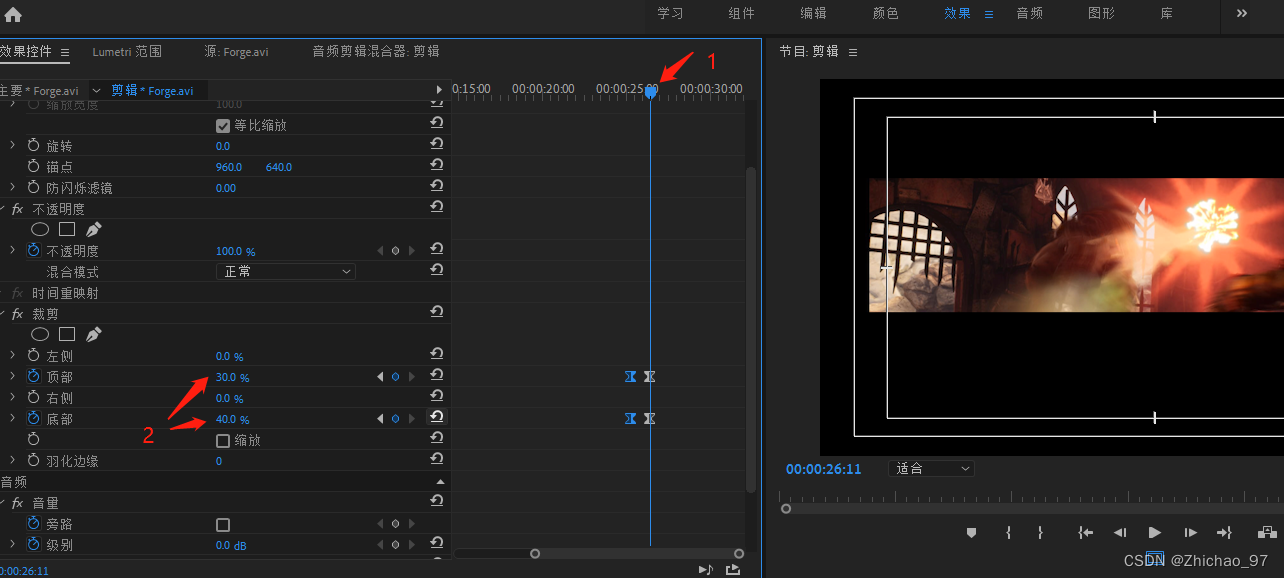Expand the 防闪烁滤镜 property
This screenshot has height=578, width=1284.
pos(13,188)
